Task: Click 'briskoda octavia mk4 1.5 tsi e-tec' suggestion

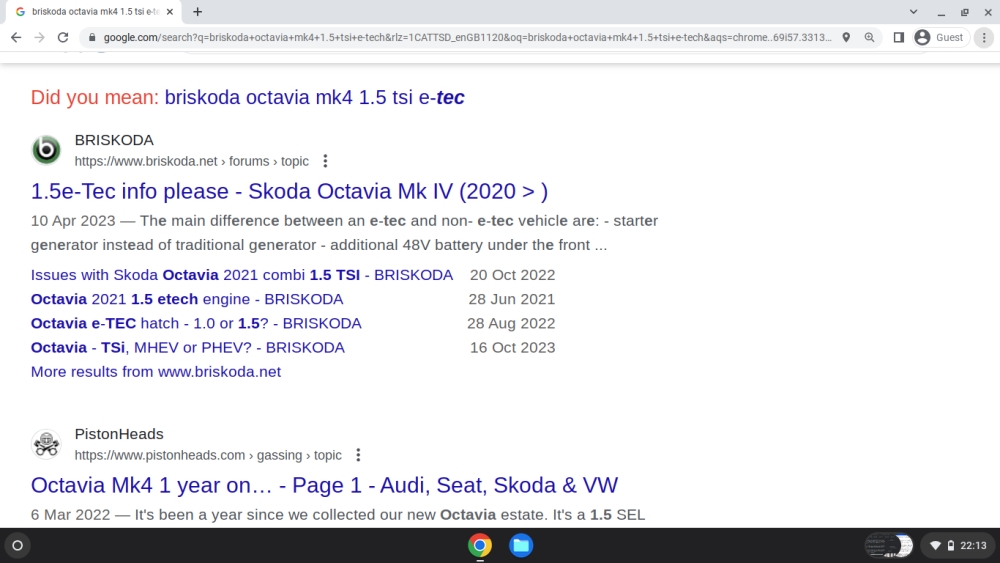Action: click(x=314, y=98)
